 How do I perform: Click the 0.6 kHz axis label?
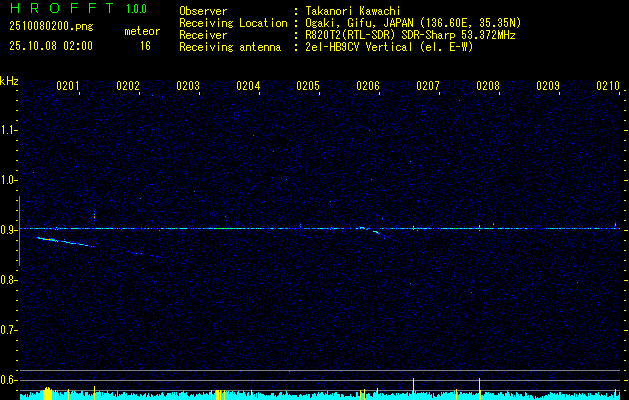(8, 380)
